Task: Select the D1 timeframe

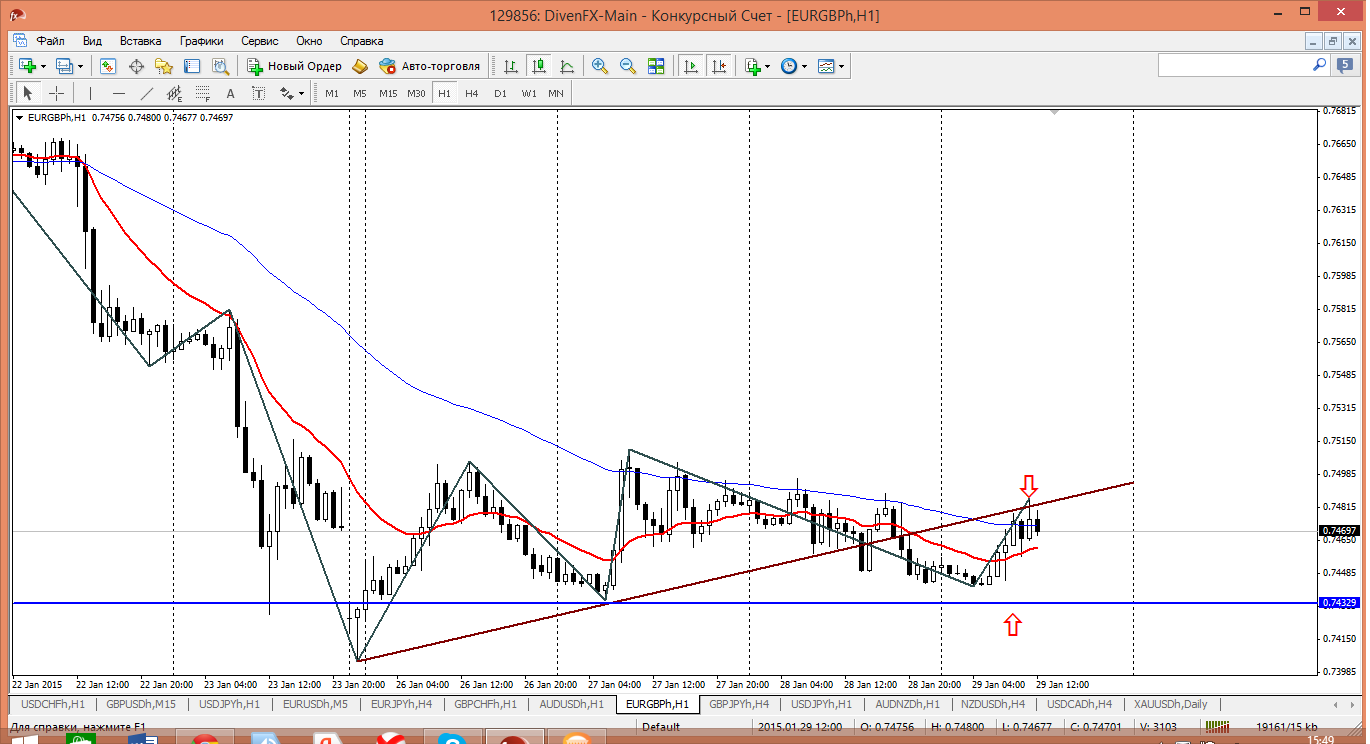Action: click(x=500, y=93)
